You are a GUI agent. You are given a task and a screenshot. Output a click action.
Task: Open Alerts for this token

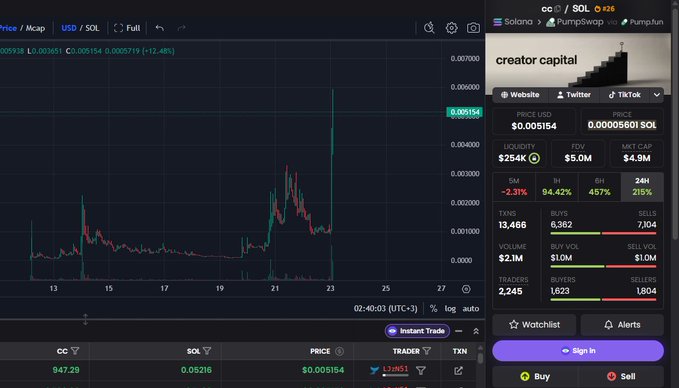coord(622,325)
